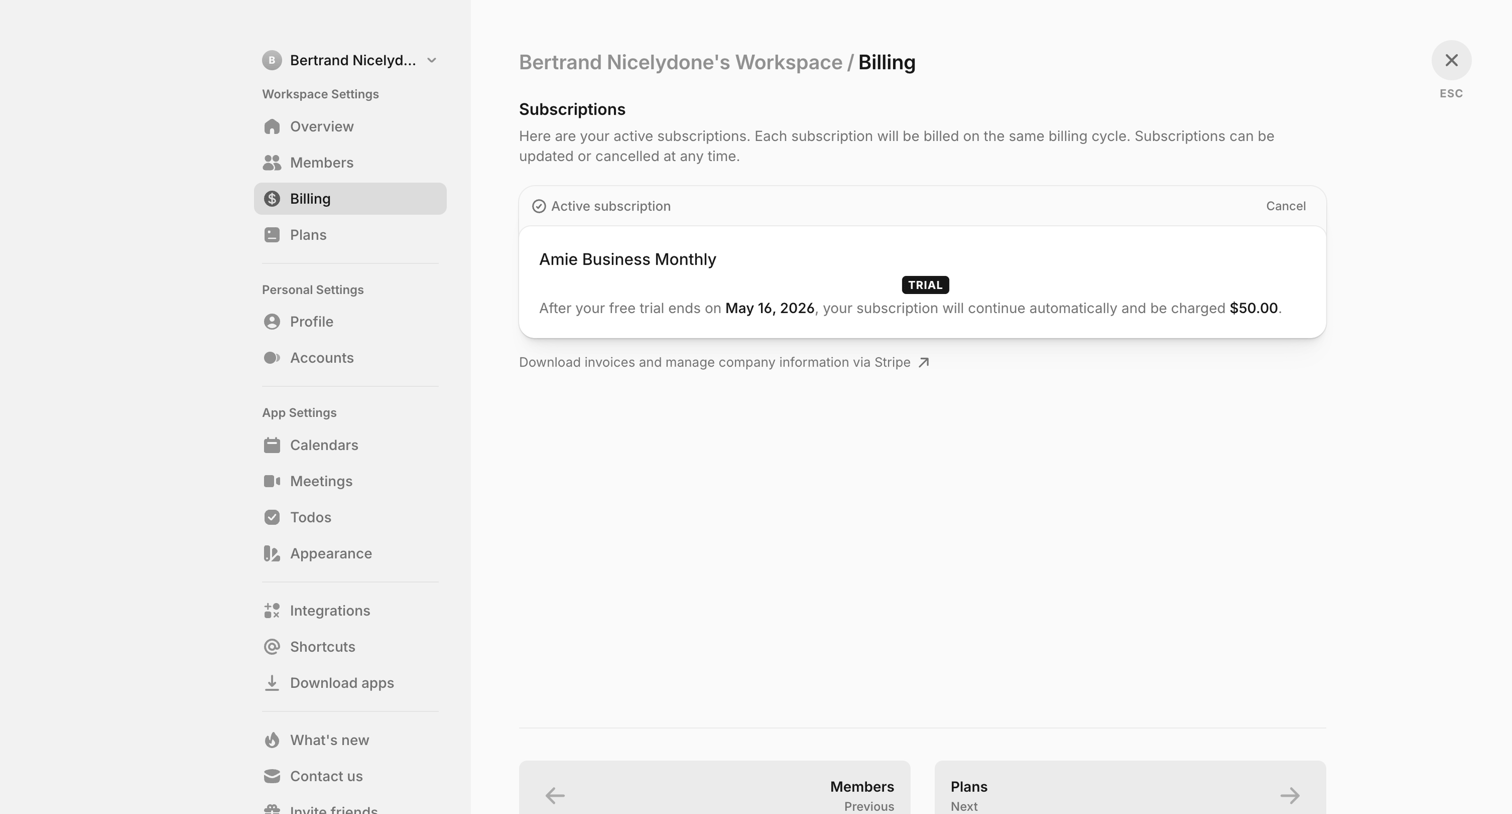Click the Overview home icon
The width and height of the screenshot is (1512, 814).
[272, 127]
